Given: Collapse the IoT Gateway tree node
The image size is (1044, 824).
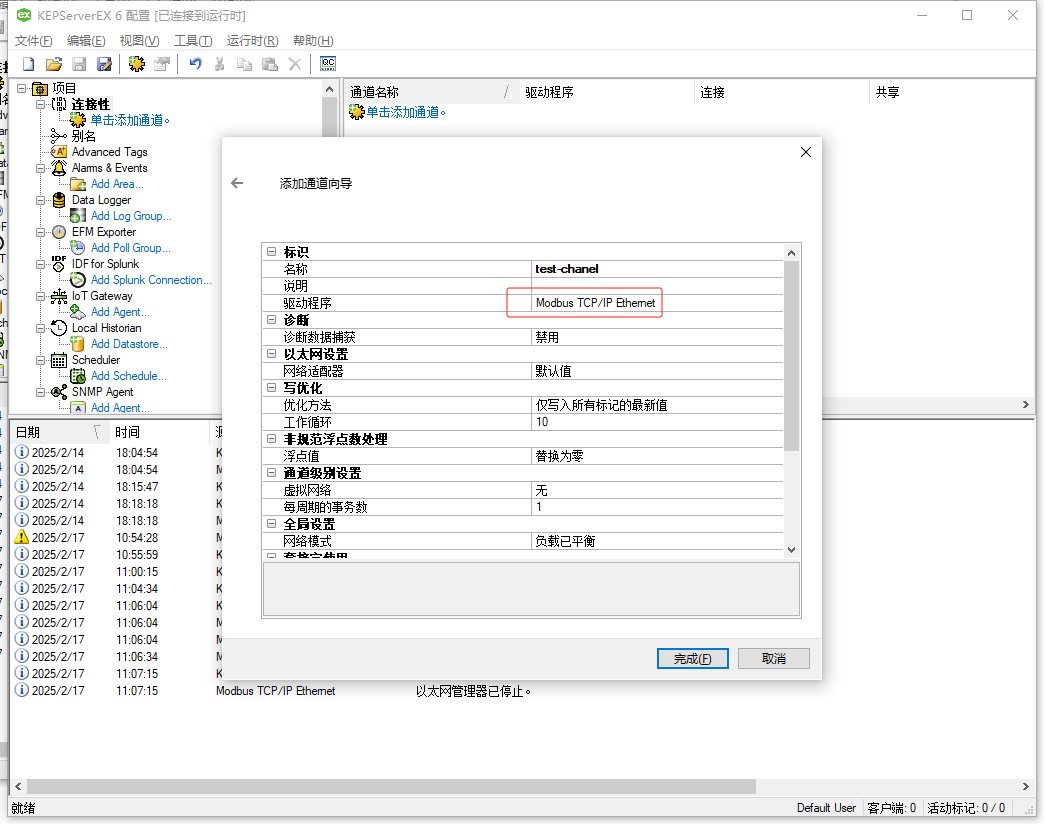Looking at the screenshot, I should [x=41, y=296].
